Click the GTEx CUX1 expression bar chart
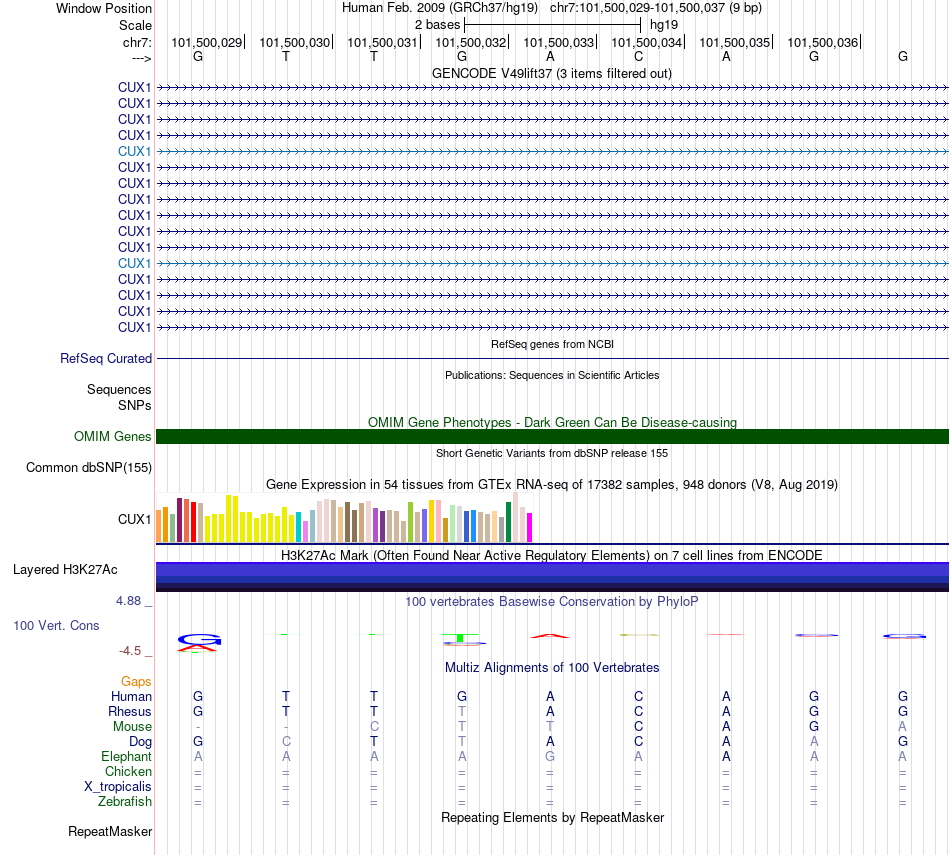Viewport: 950px width, 855px height. coord(344,518)
